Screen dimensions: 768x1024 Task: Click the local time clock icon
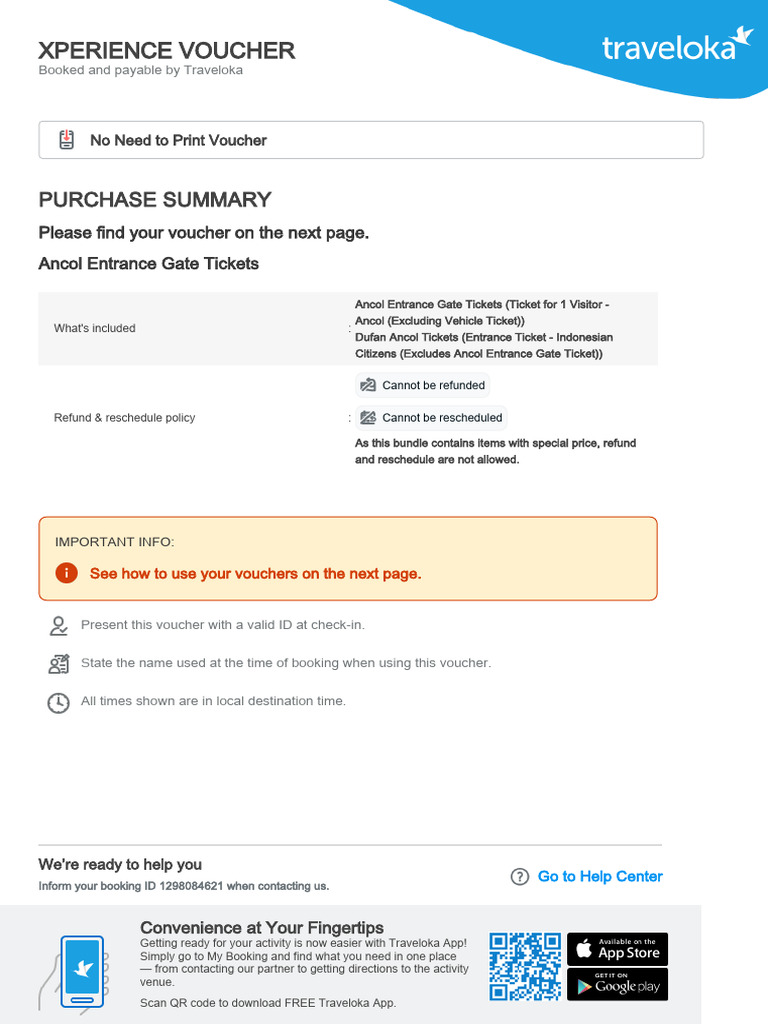click(x=59, y=702)
